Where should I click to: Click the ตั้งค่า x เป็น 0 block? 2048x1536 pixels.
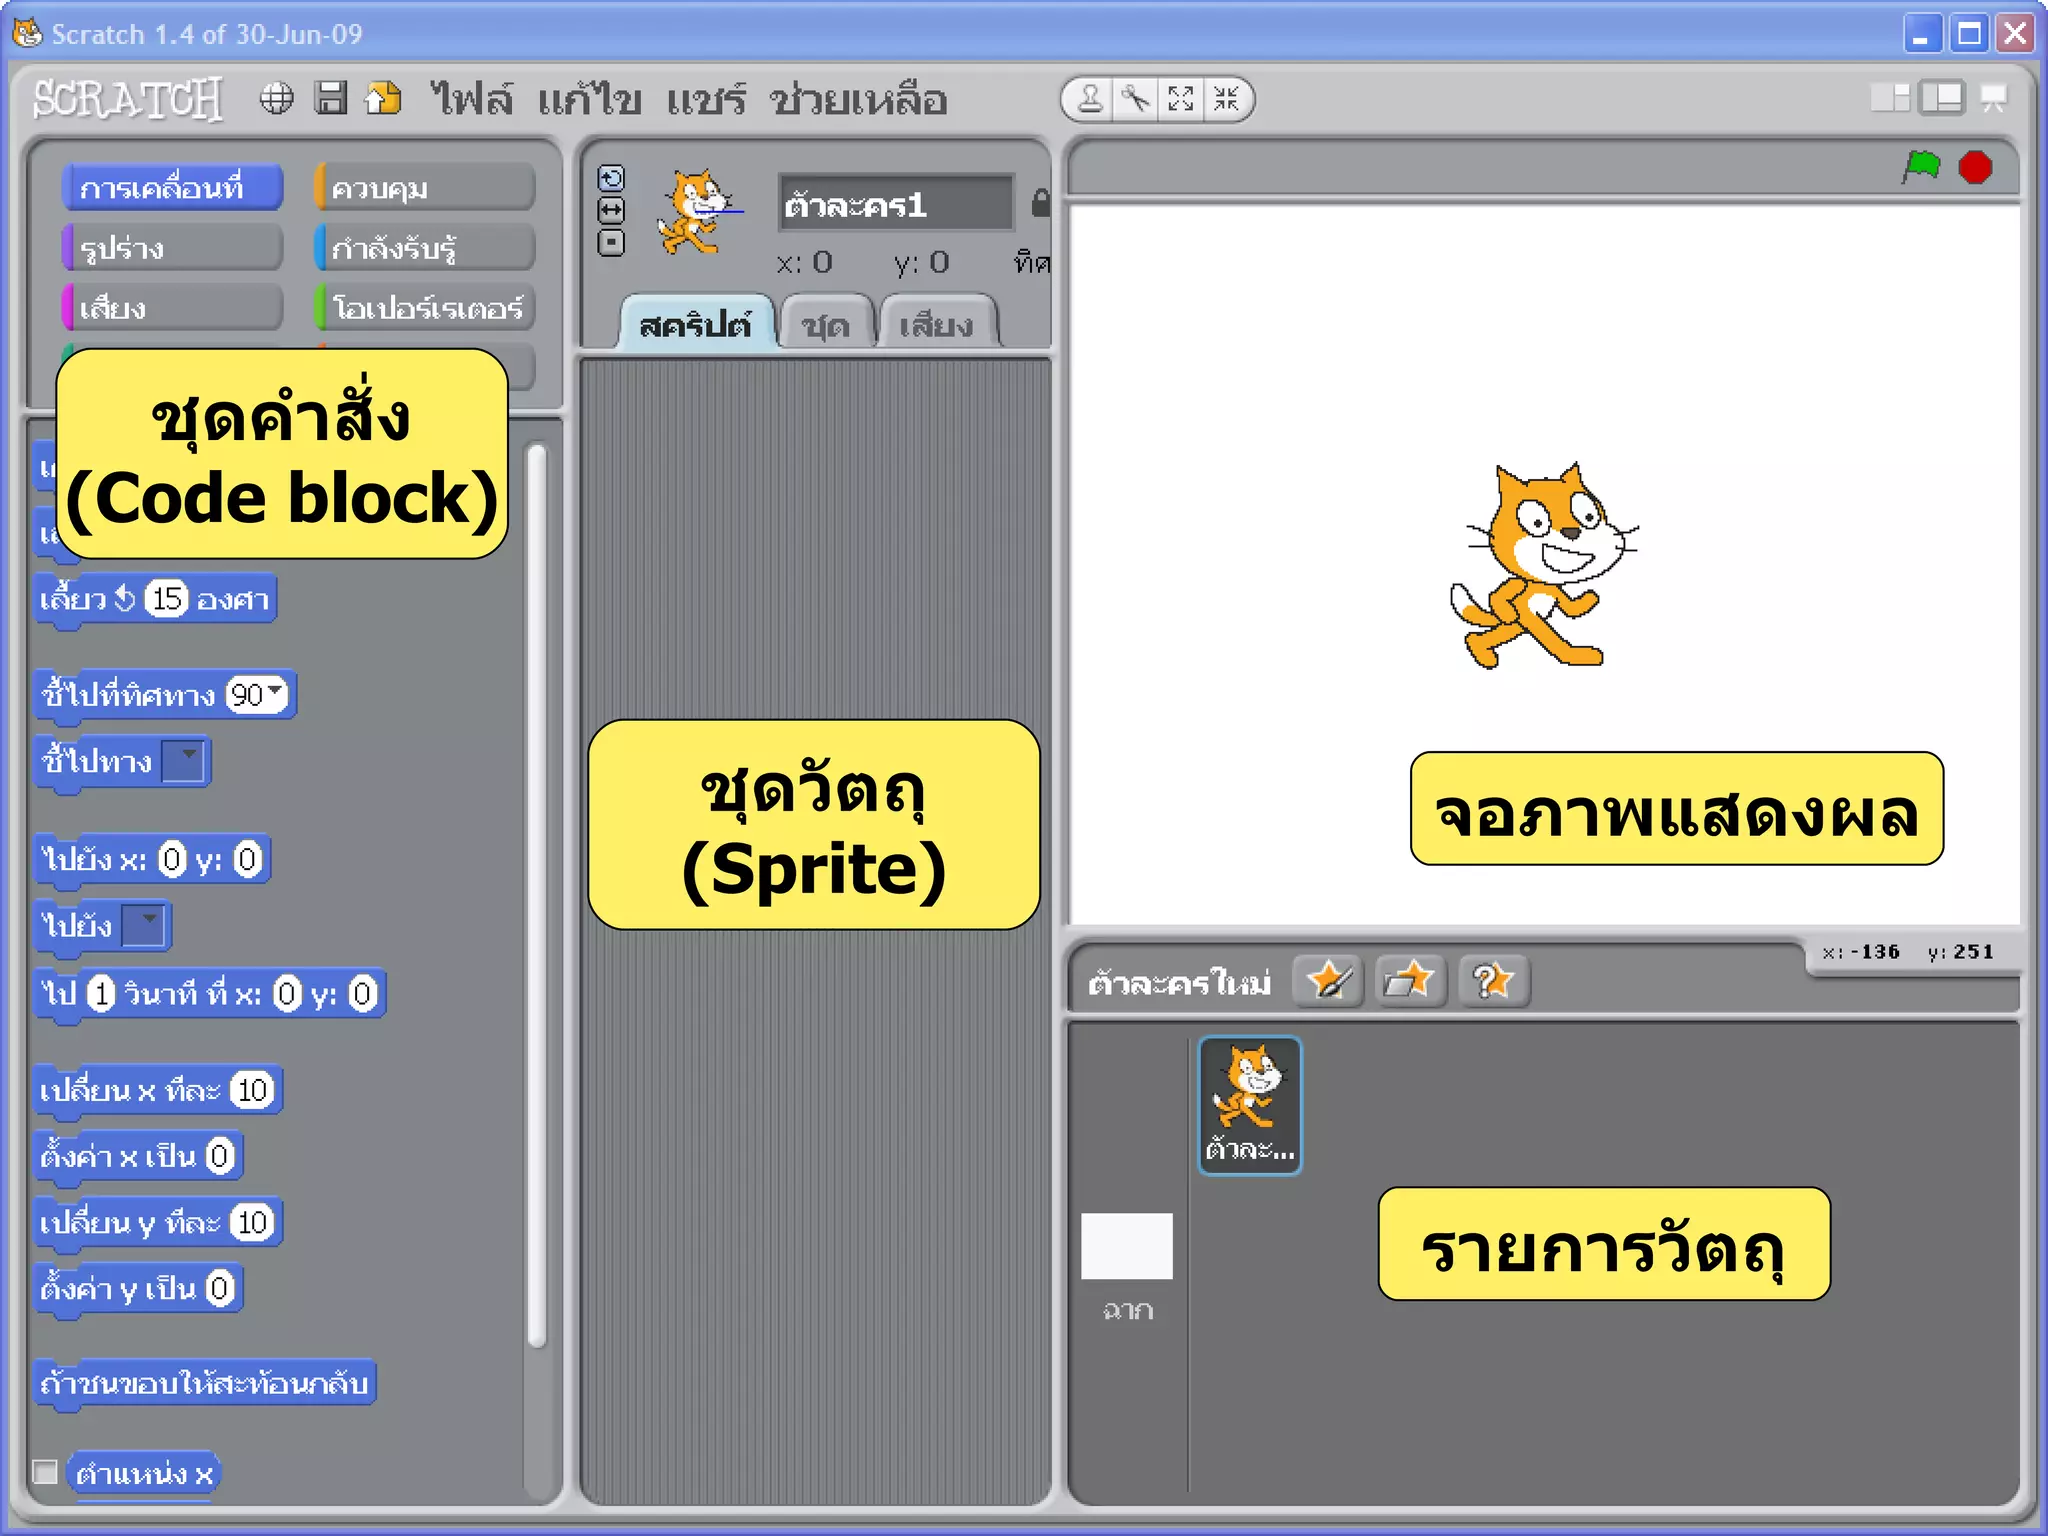coord(138,1157)
